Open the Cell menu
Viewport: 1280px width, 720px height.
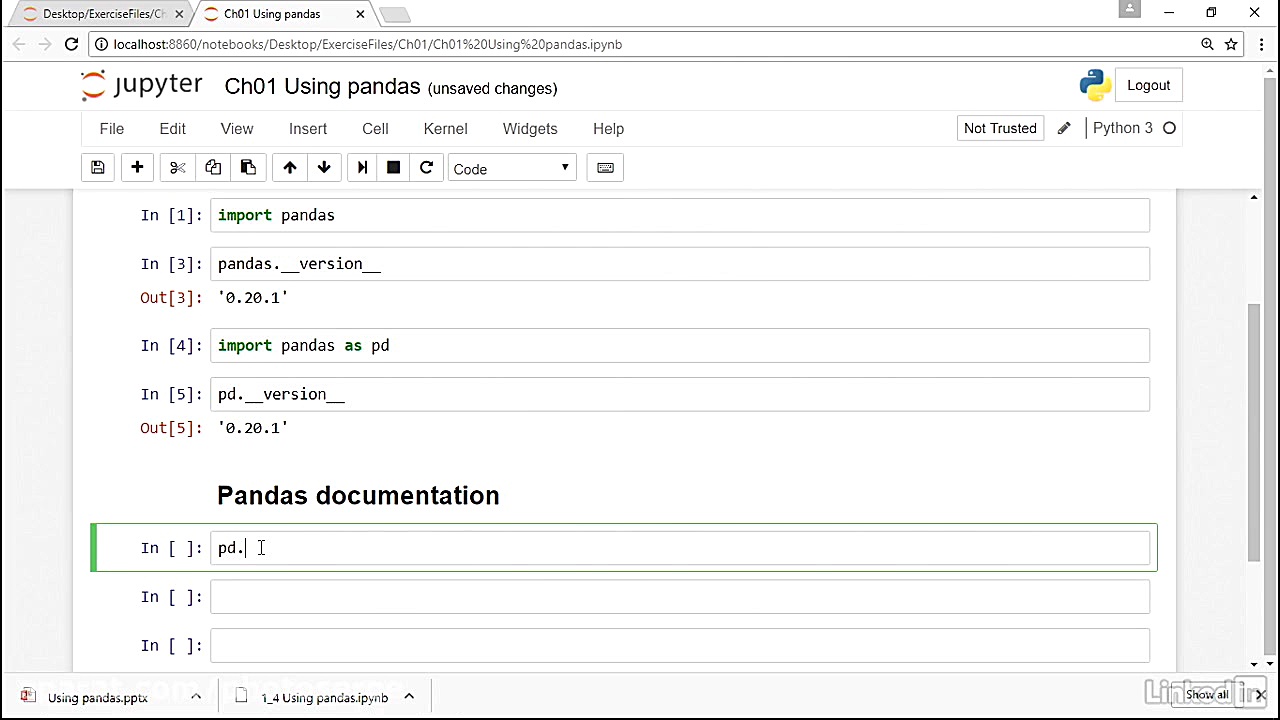tap(375, 128)
